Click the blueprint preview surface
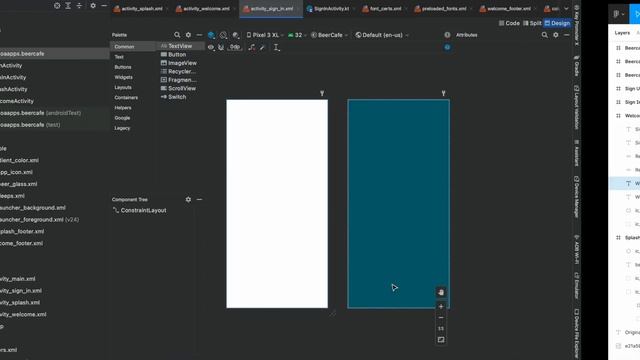640x360 pixels. 398,204
